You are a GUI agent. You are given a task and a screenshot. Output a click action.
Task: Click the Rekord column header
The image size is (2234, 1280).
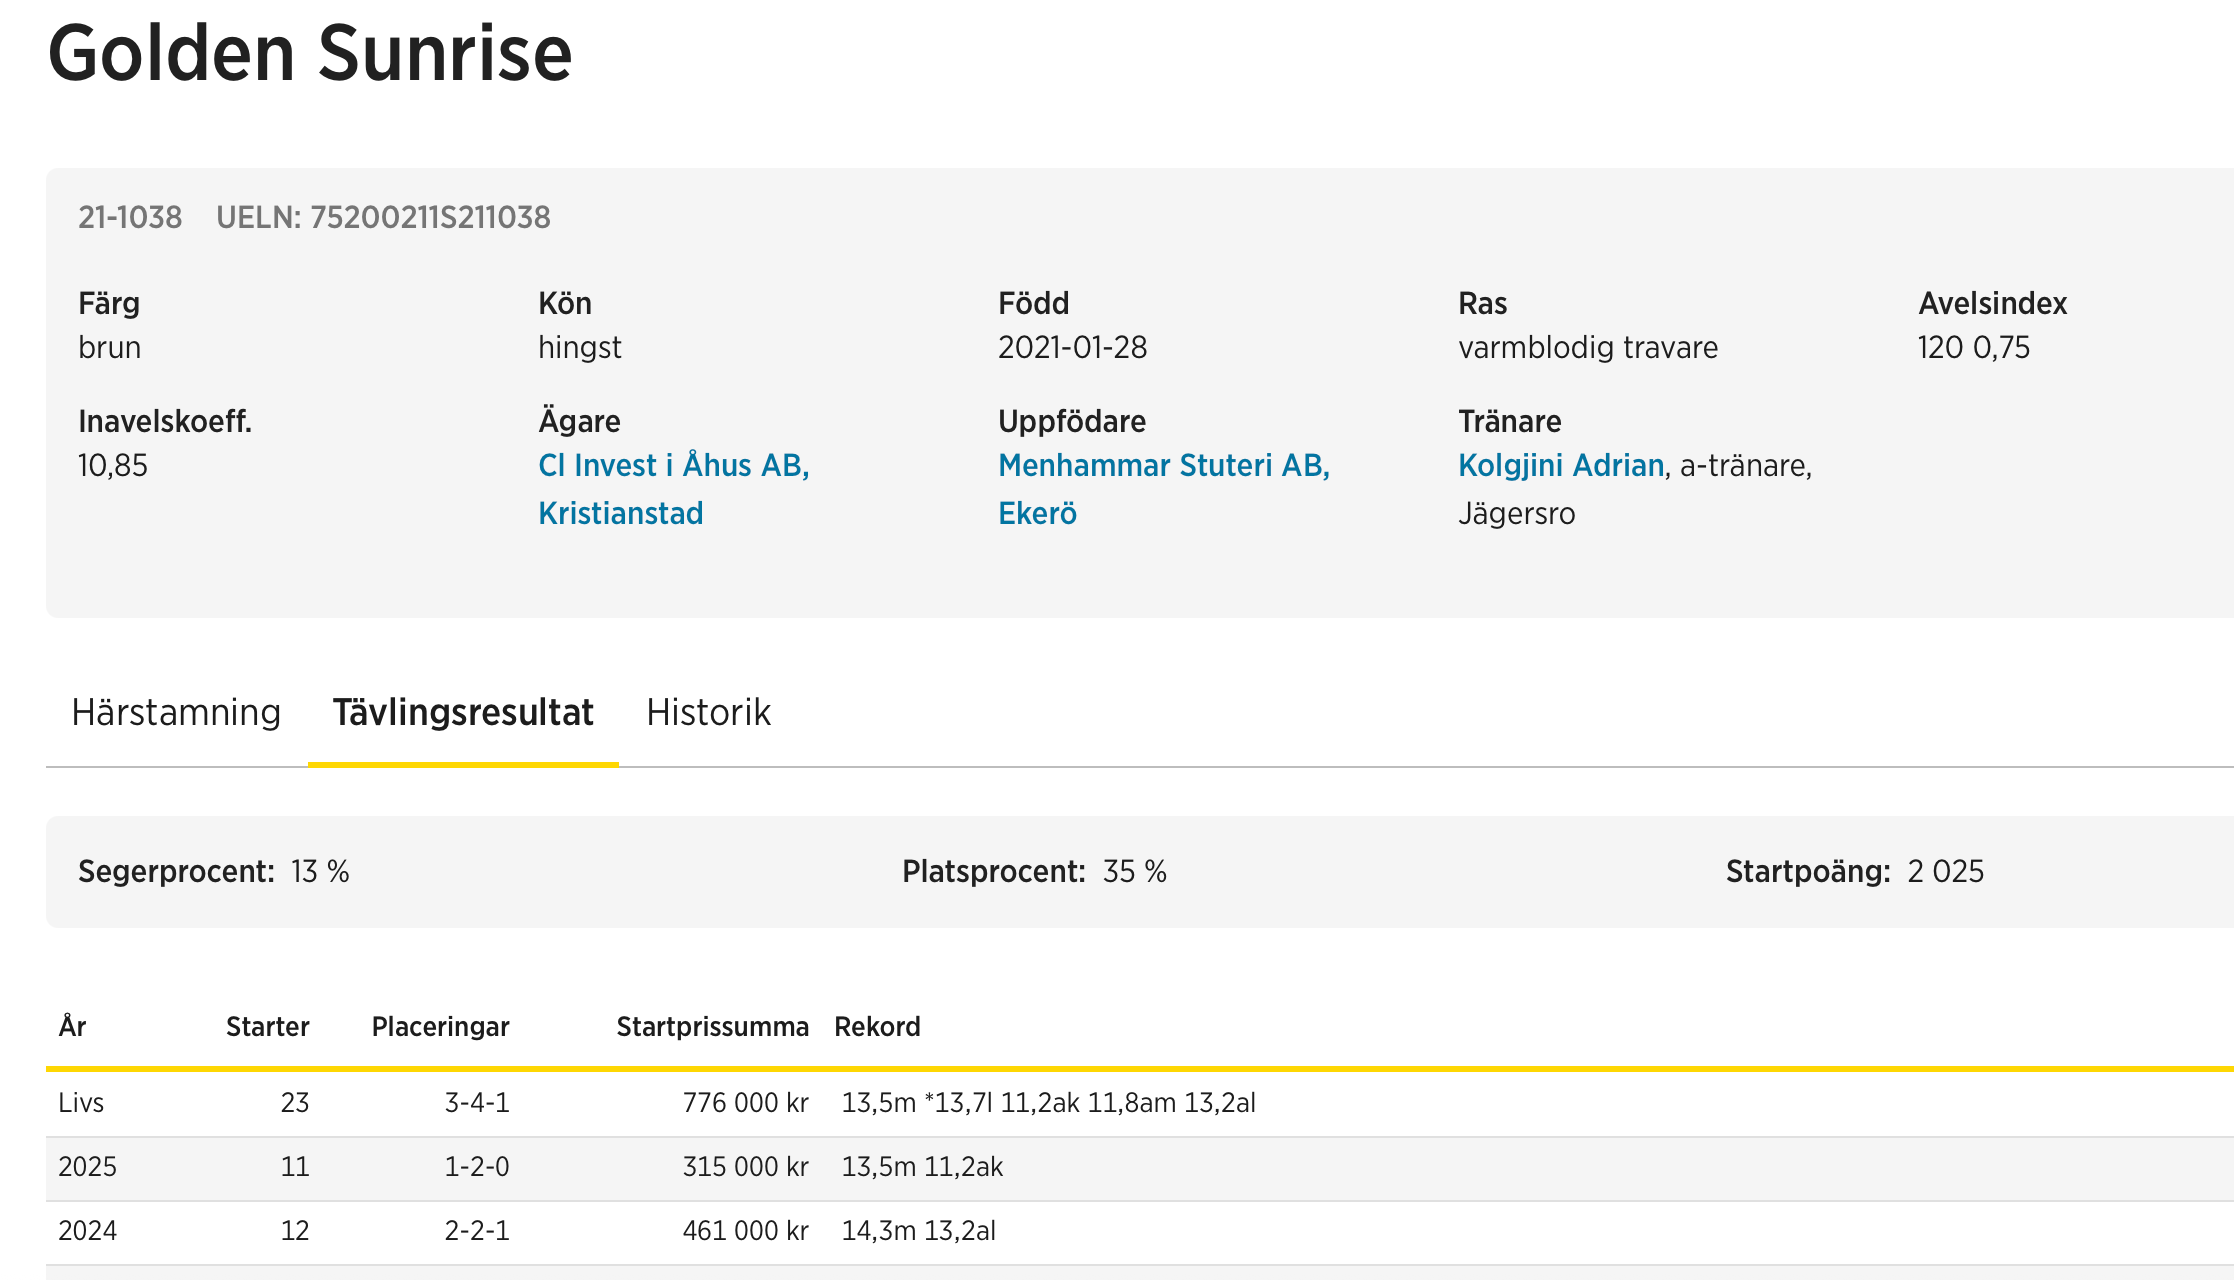tap(877, 1027)
